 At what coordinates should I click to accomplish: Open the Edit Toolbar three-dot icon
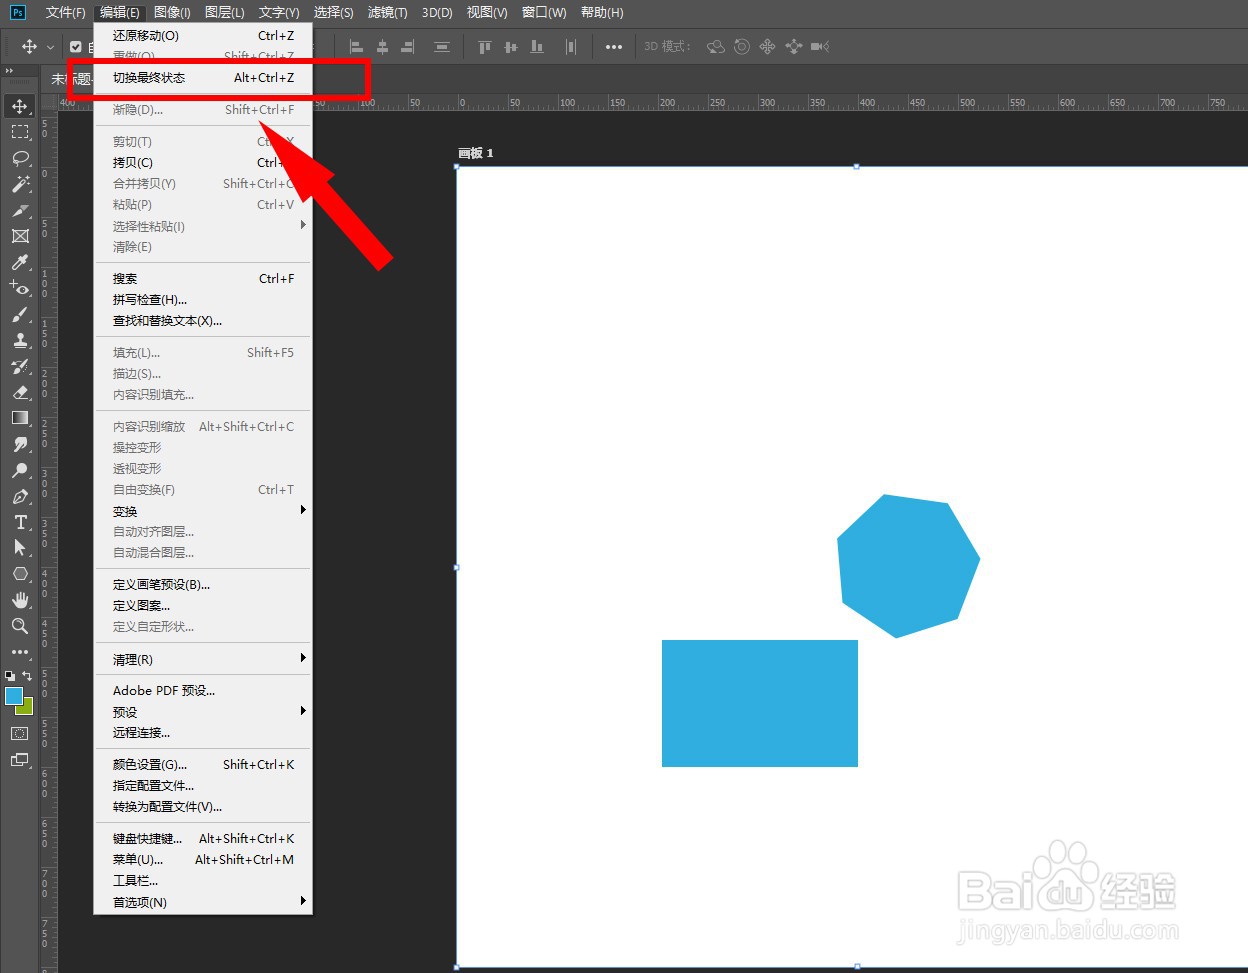(x=20, y=652)
